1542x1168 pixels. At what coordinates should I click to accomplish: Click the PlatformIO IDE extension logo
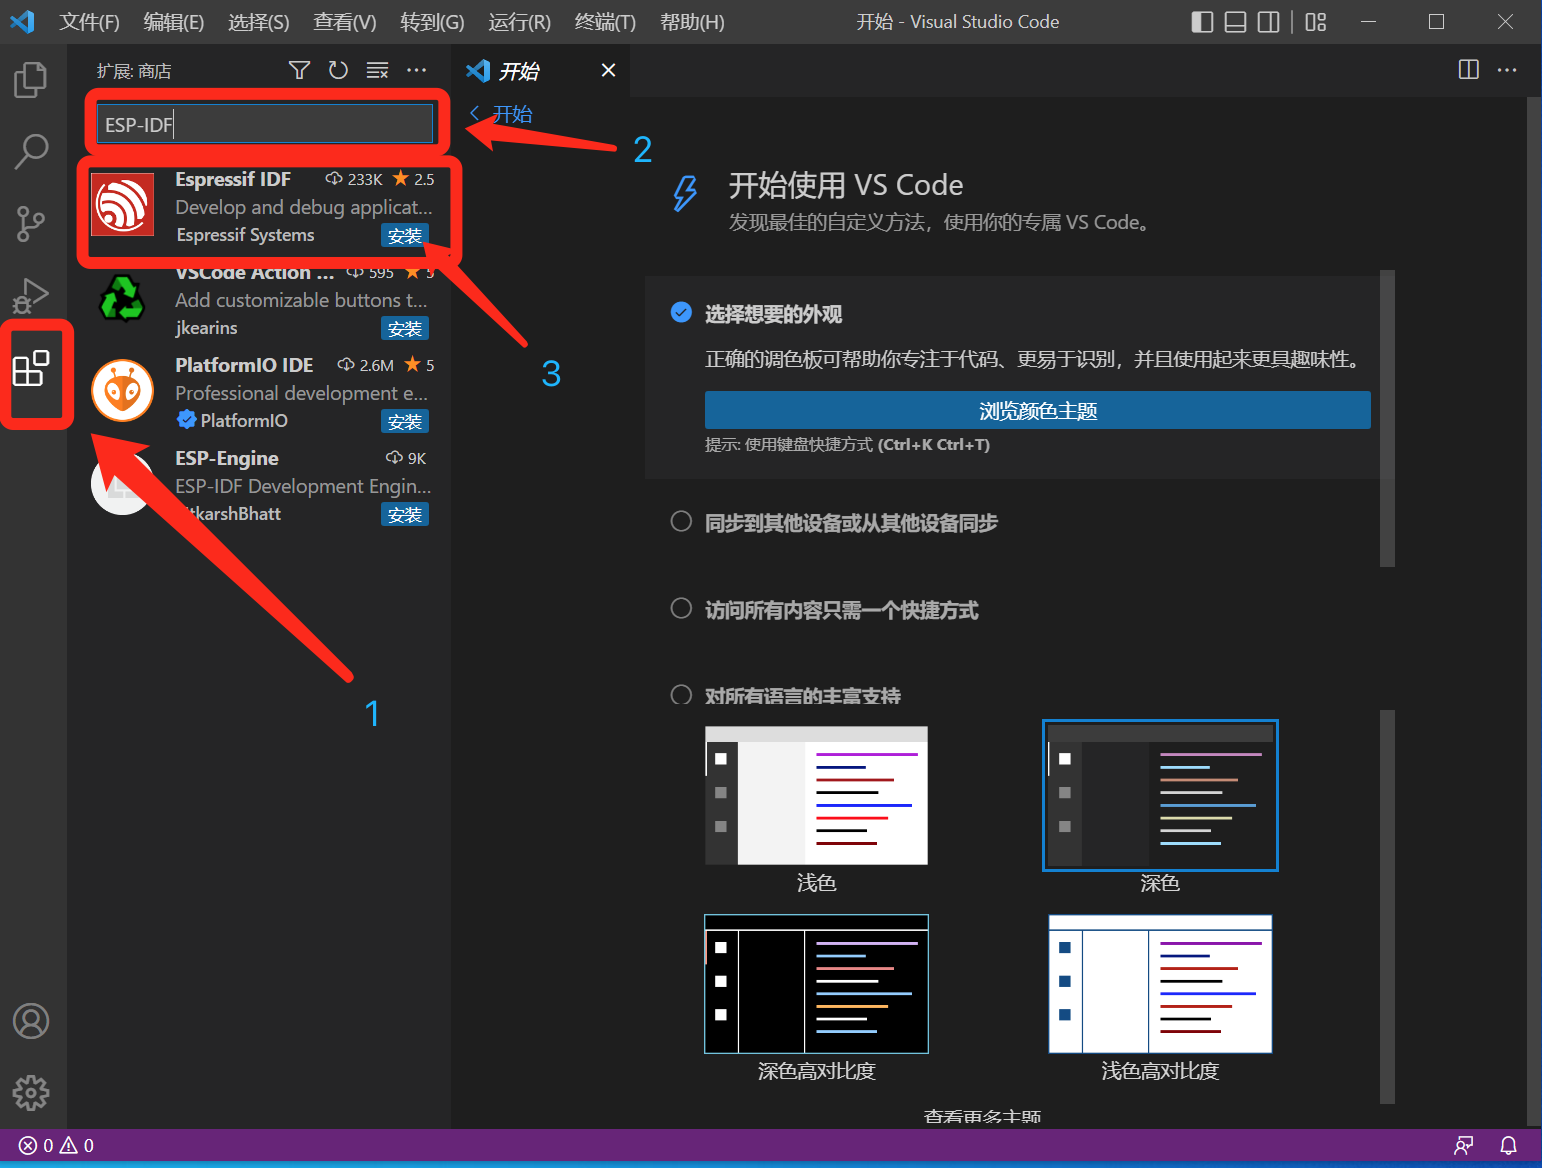coord(122,390)
